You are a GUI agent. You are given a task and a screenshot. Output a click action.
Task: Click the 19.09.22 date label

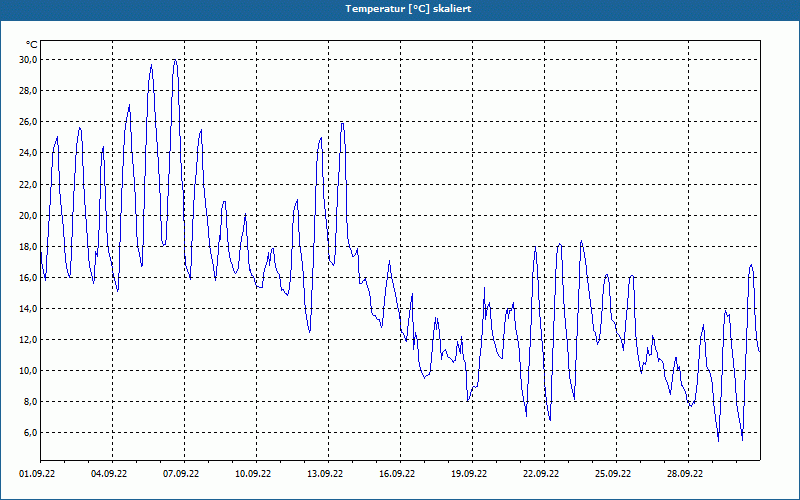(x=469, y=474)
